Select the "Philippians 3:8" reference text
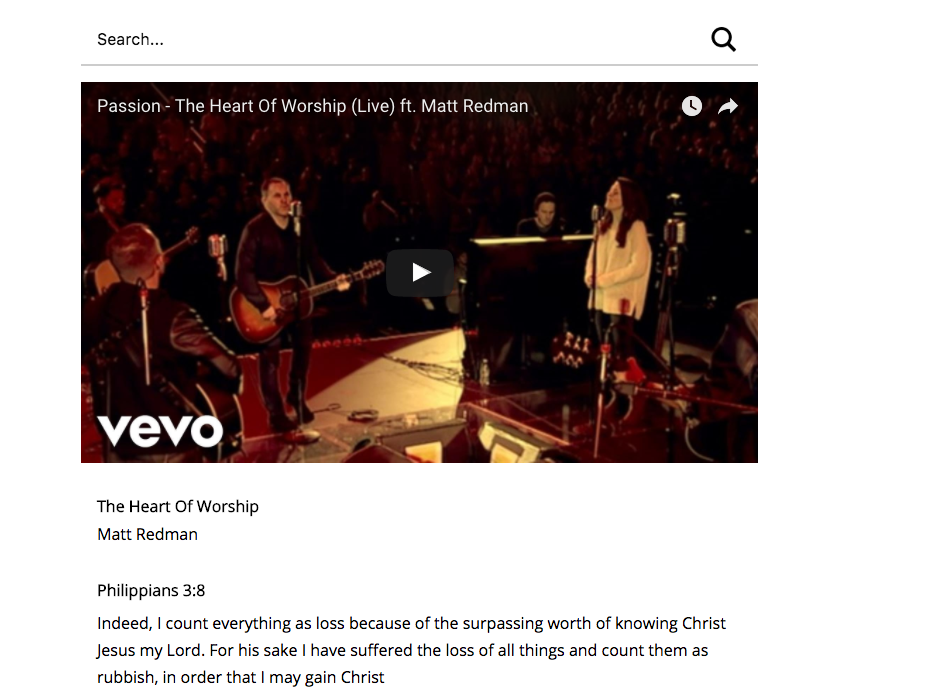 pos(151,591)
